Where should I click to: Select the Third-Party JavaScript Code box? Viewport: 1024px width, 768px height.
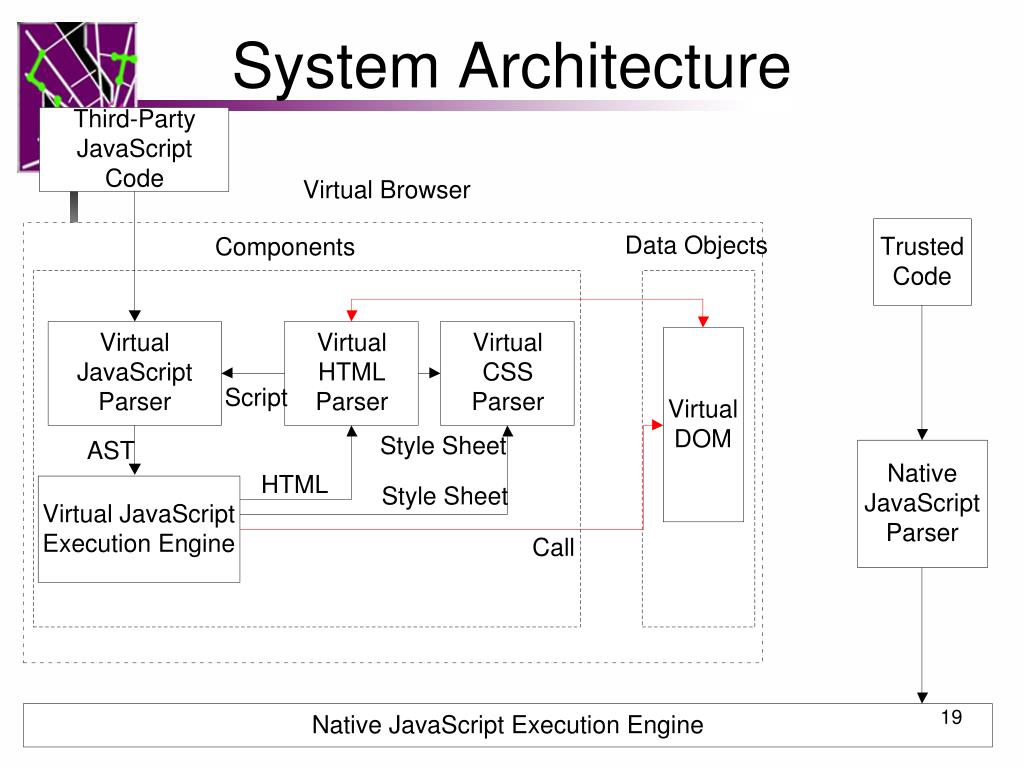point(134,150)
